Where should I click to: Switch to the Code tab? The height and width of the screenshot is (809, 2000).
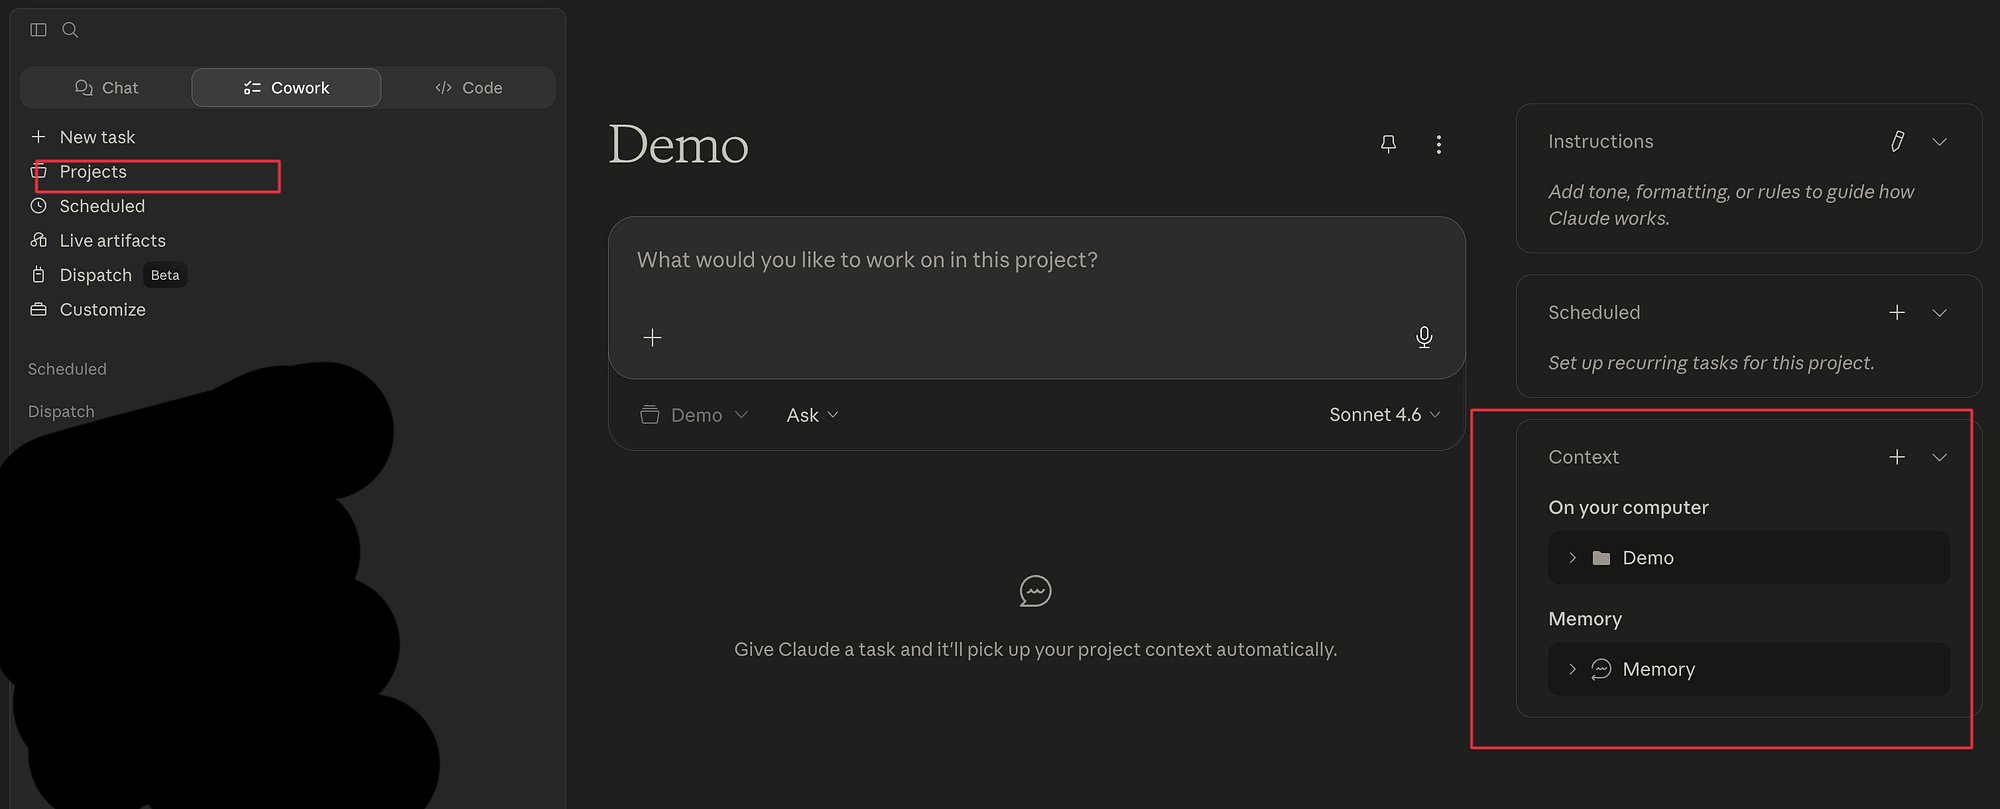(468, 88)
